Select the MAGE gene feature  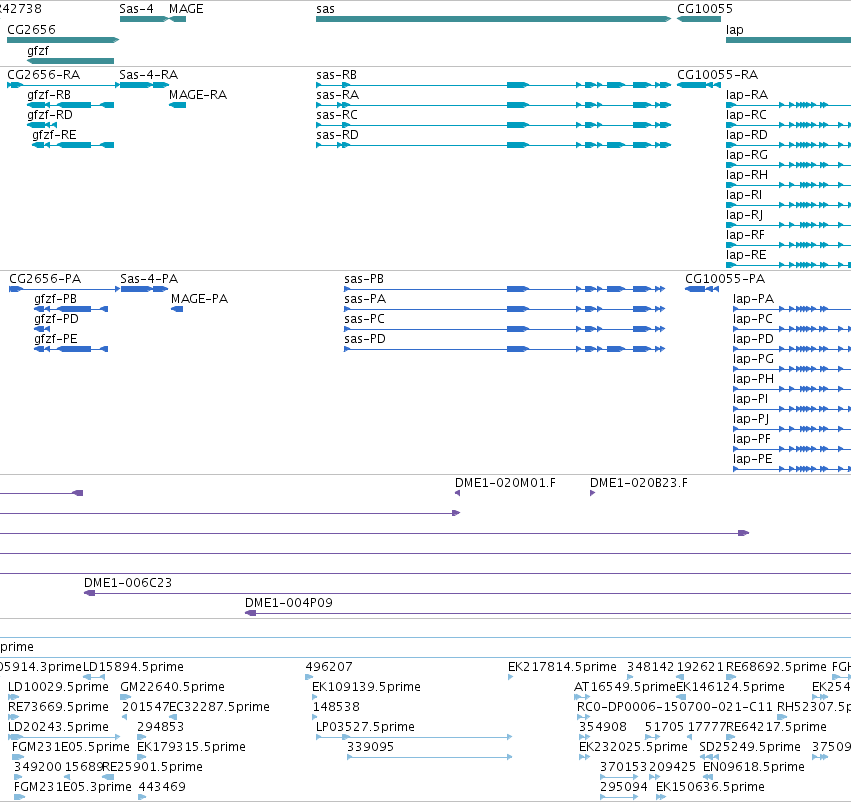click(177, 19)
